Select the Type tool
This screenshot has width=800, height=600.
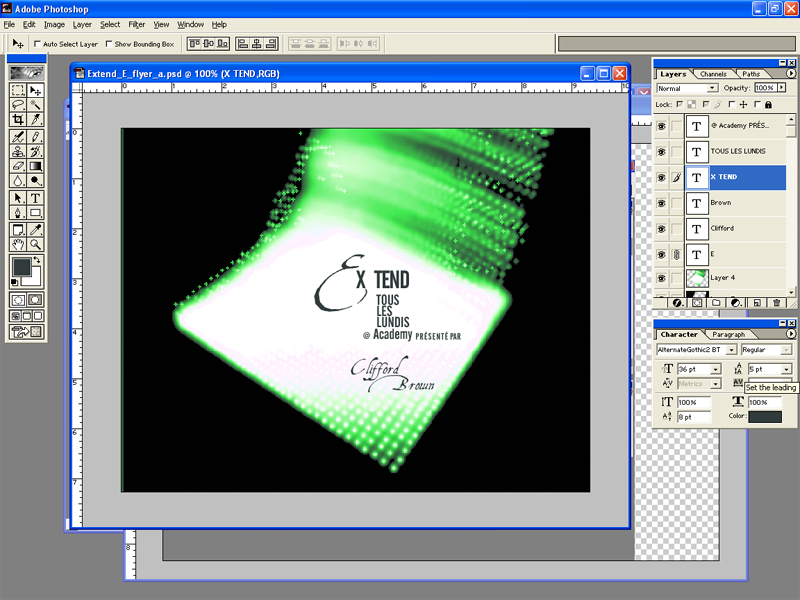(x=36, y=198)
